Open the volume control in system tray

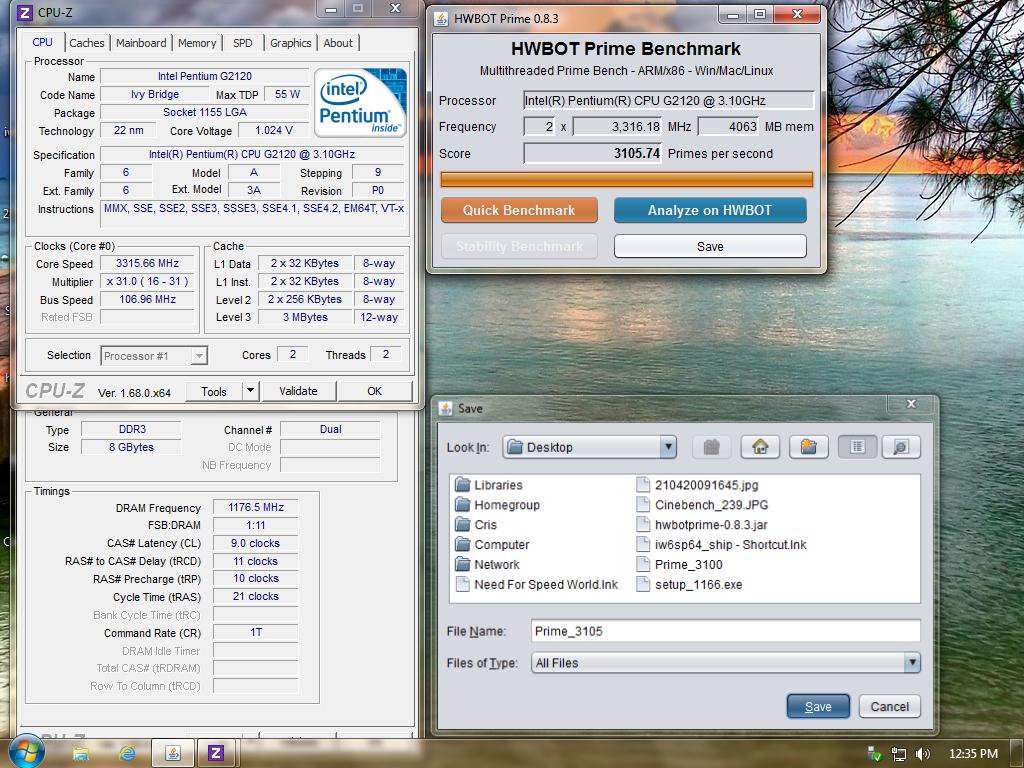(923, 754)
